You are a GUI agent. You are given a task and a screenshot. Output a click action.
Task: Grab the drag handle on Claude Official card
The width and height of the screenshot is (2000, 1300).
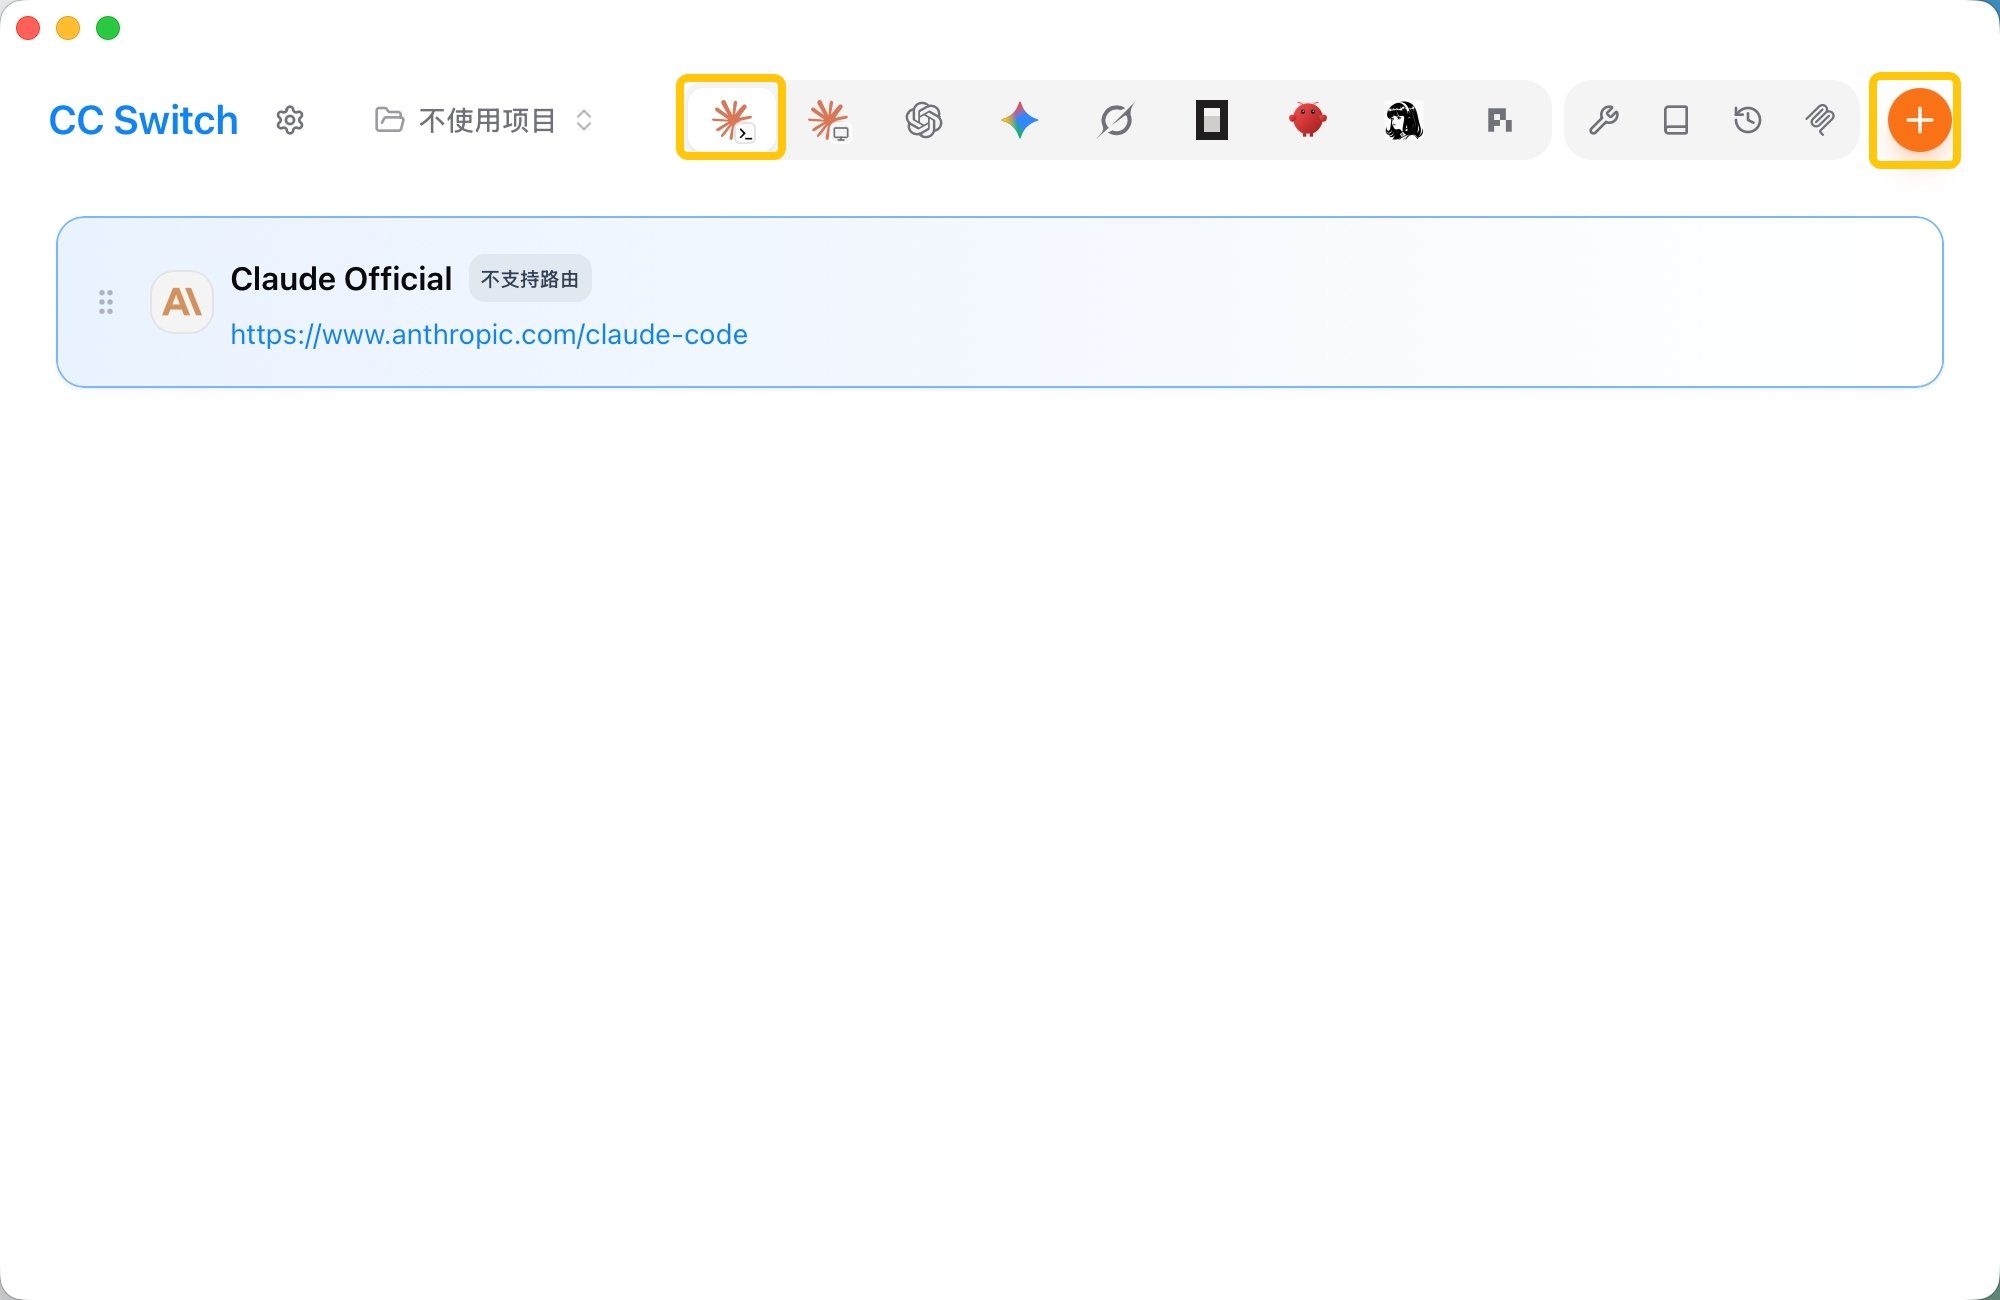pos(106,302)
